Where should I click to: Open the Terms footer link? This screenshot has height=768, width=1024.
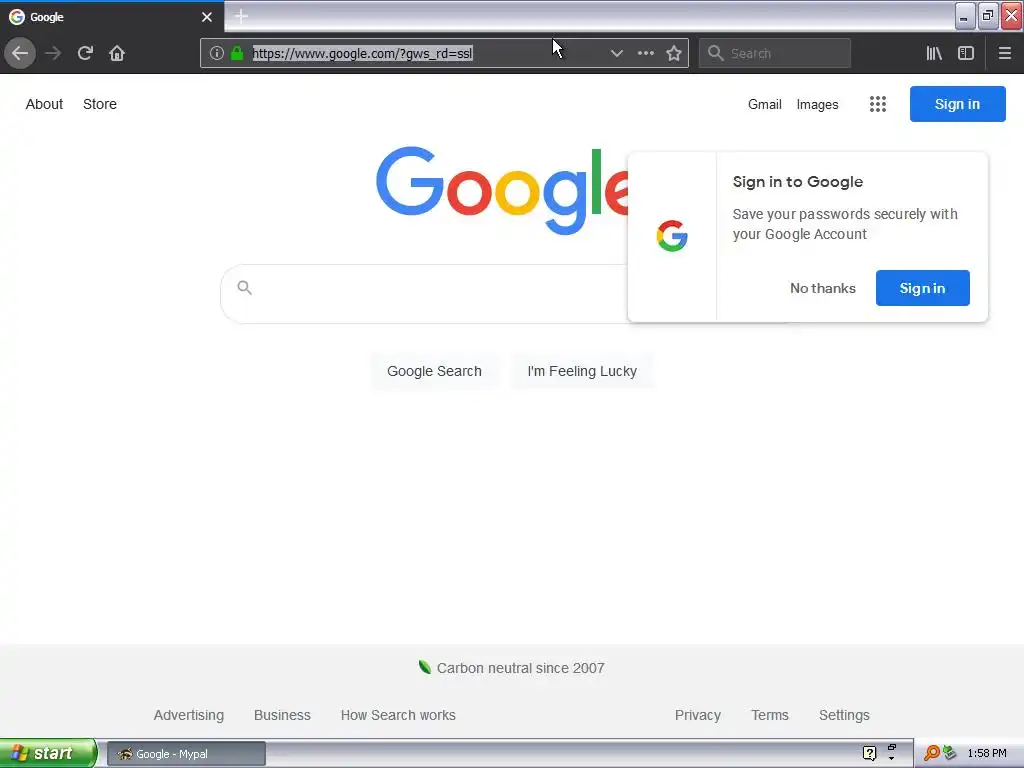(770, 715)
